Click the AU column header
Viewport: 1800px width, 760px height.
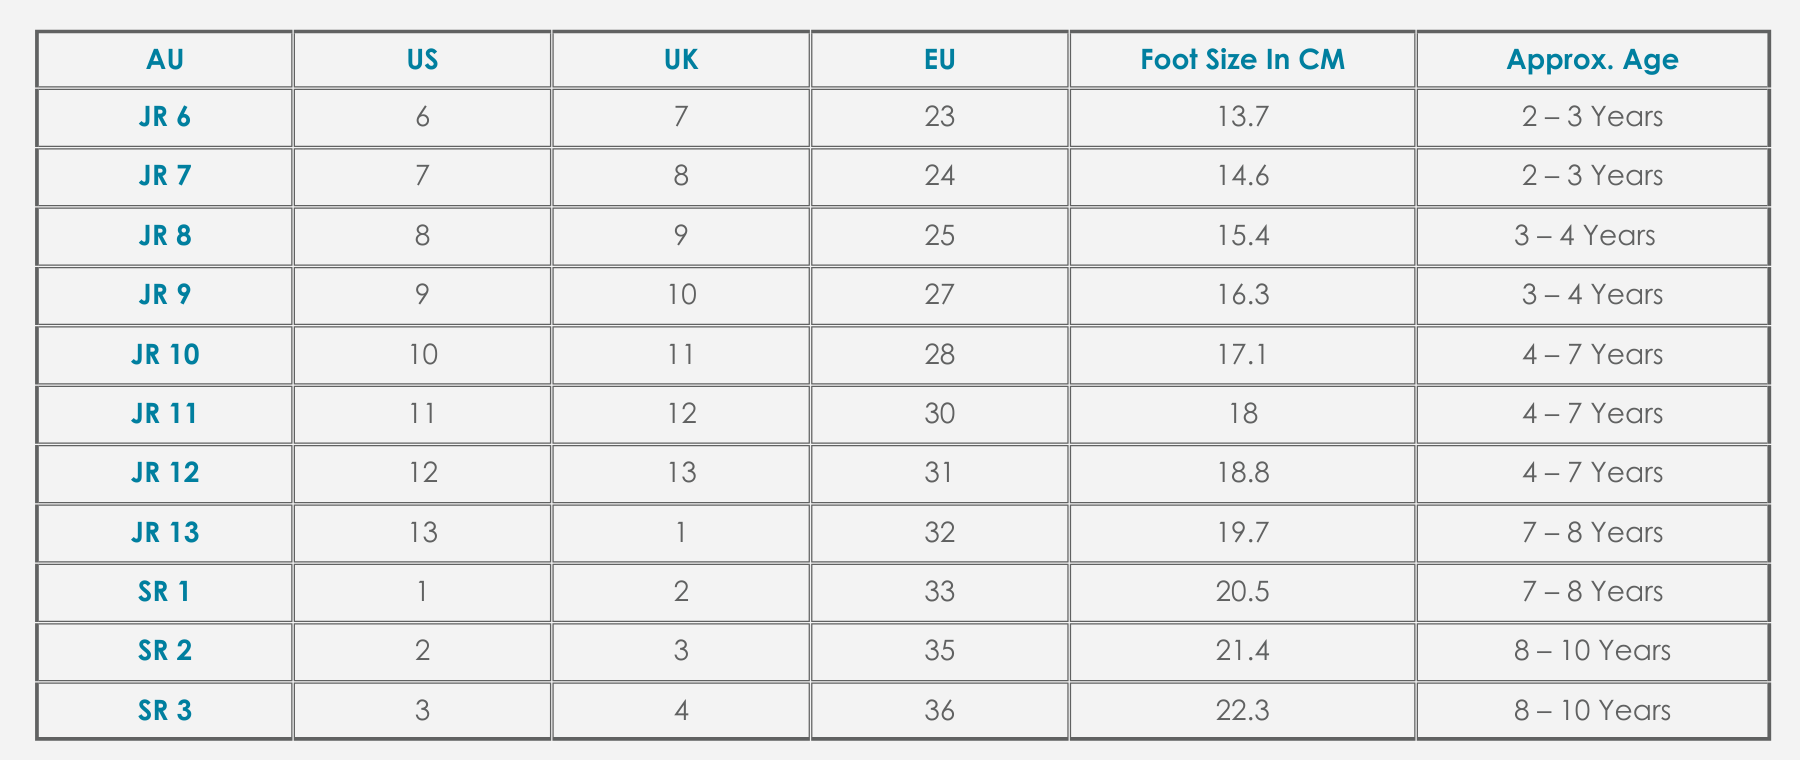coord(165,60)
